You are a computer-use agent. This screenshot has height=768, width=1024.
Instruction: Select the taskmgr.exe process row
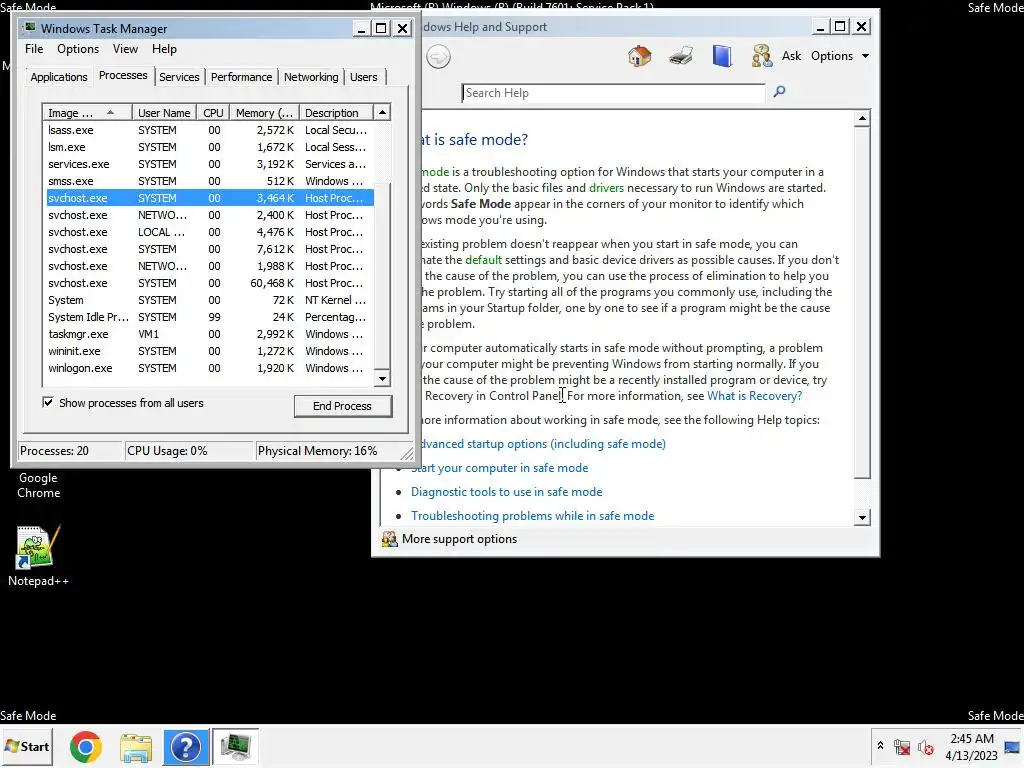coord(209,334)
